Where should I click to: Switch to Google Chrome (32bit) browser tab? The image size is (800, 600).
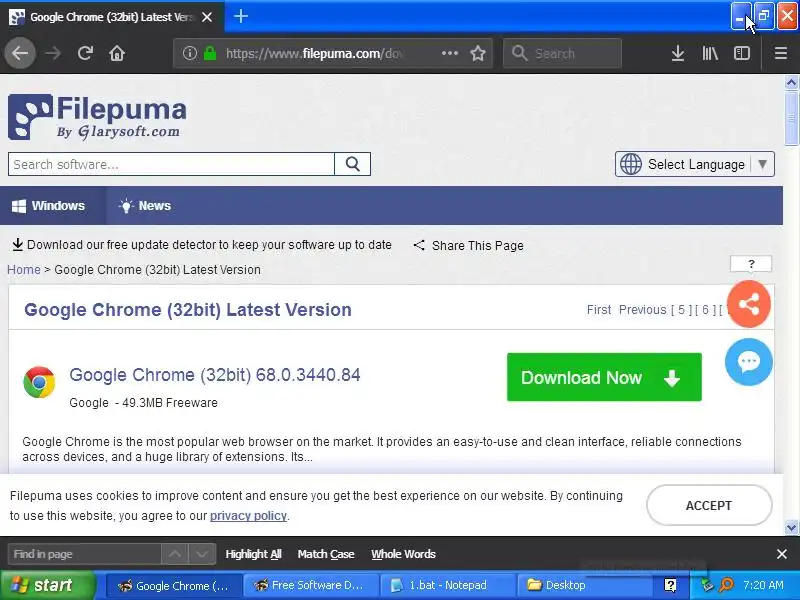pyautogui.click(x=111, y=17)
